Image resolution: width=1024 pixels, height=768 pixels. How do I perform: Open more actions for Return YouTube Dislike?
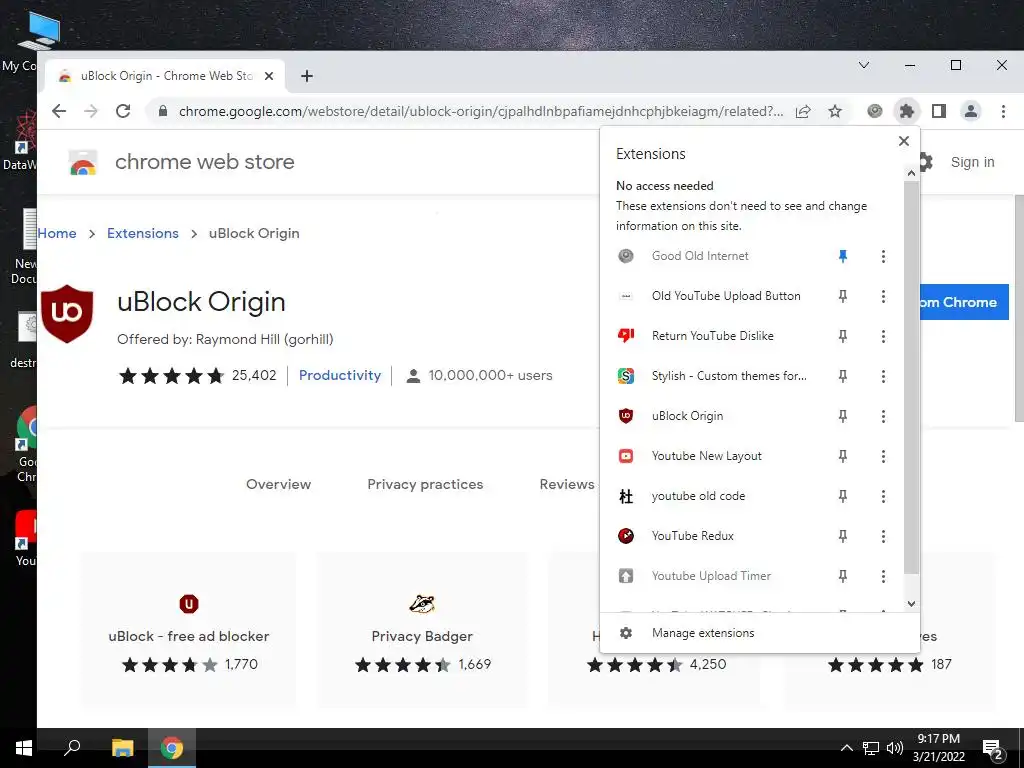[x=883, y=336]
